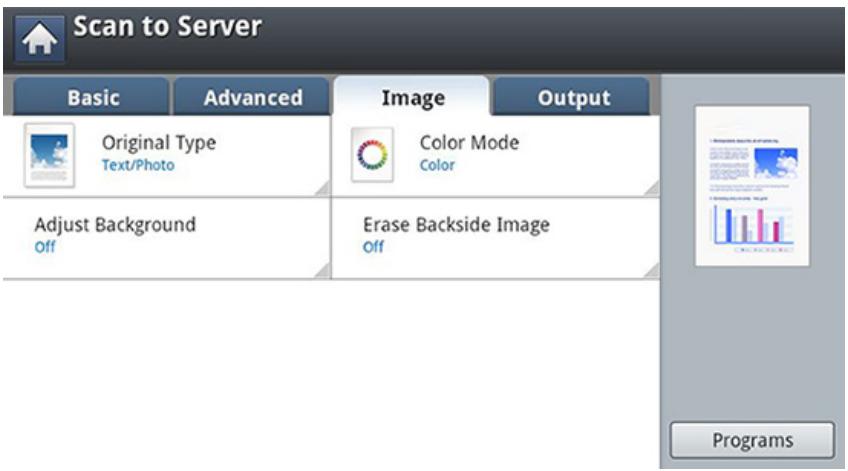Go to the home screen icon

[39, 38]
